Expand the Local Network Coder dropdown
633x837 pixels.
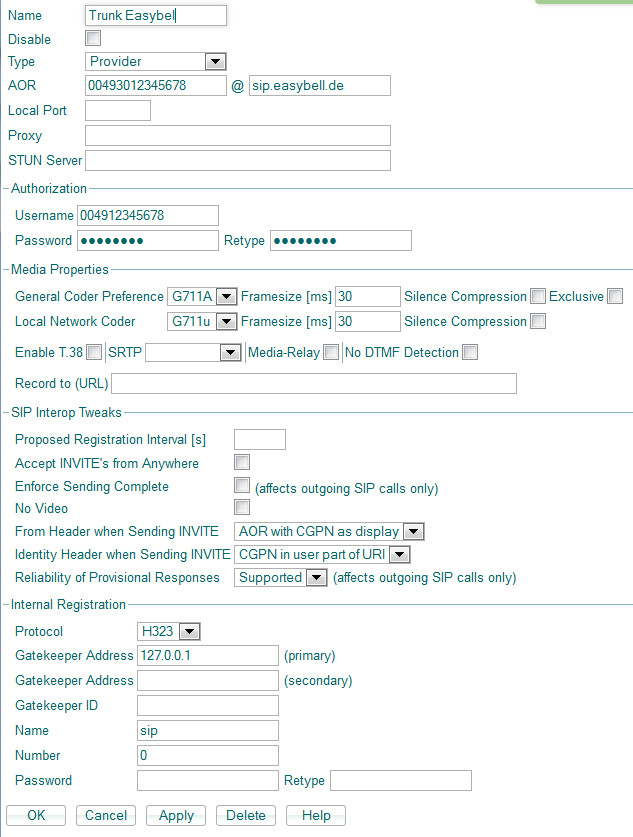[202, 321]
